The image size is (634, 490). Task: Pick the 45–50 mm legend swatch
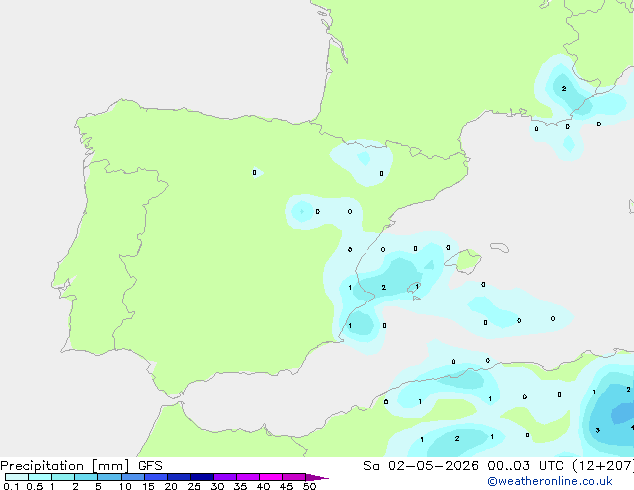point(294,477)
